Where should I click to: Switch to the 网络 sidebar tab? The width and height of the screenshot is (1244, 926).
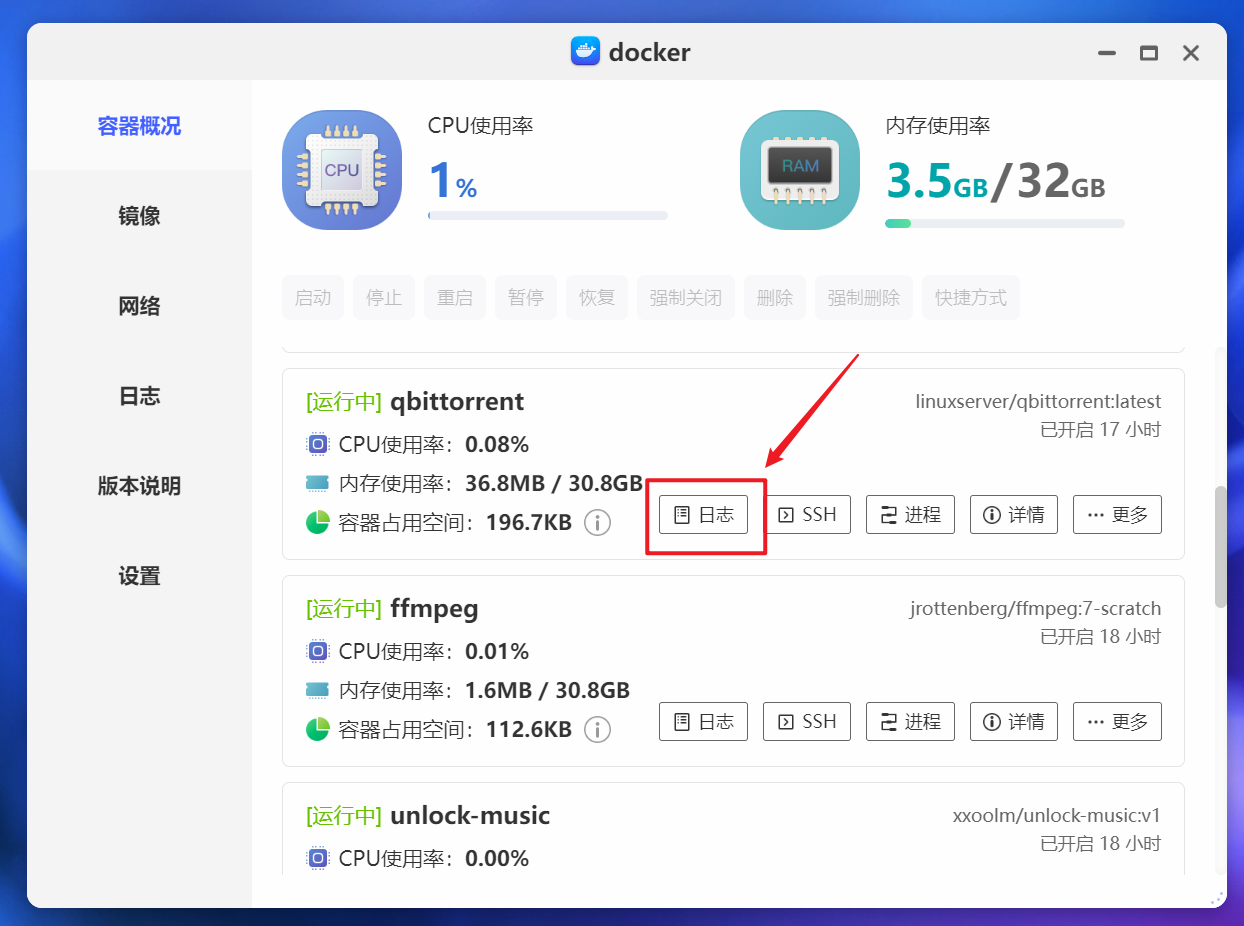(139, 306)
